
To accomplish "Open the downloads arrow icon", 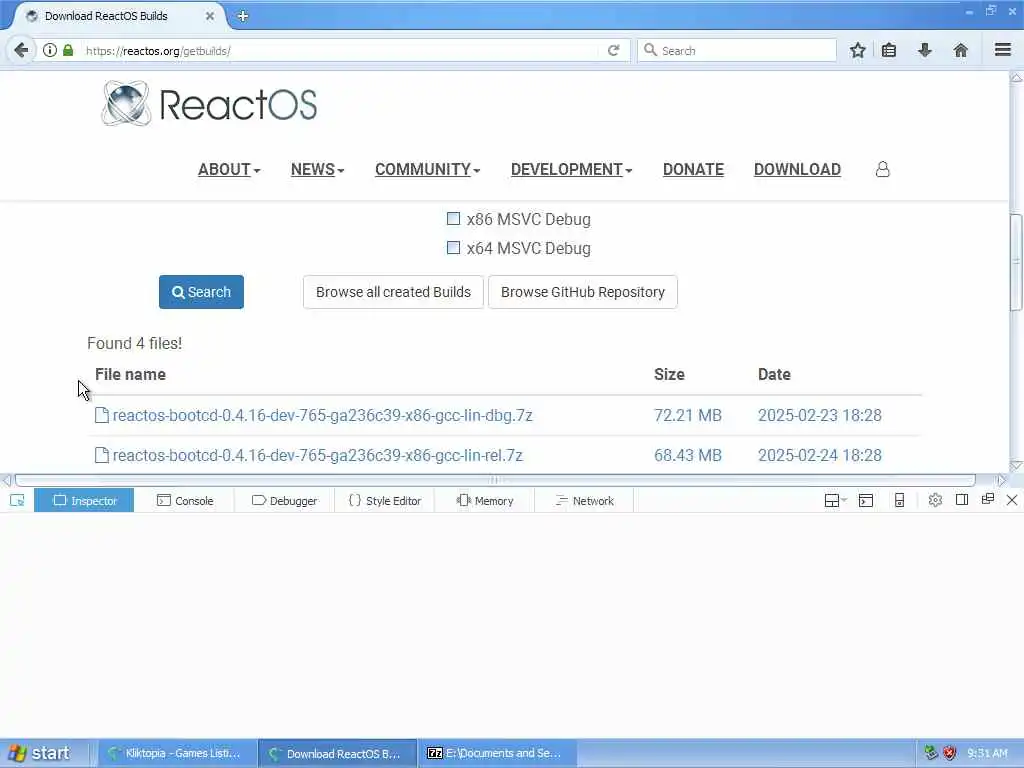I will (925, 50).
